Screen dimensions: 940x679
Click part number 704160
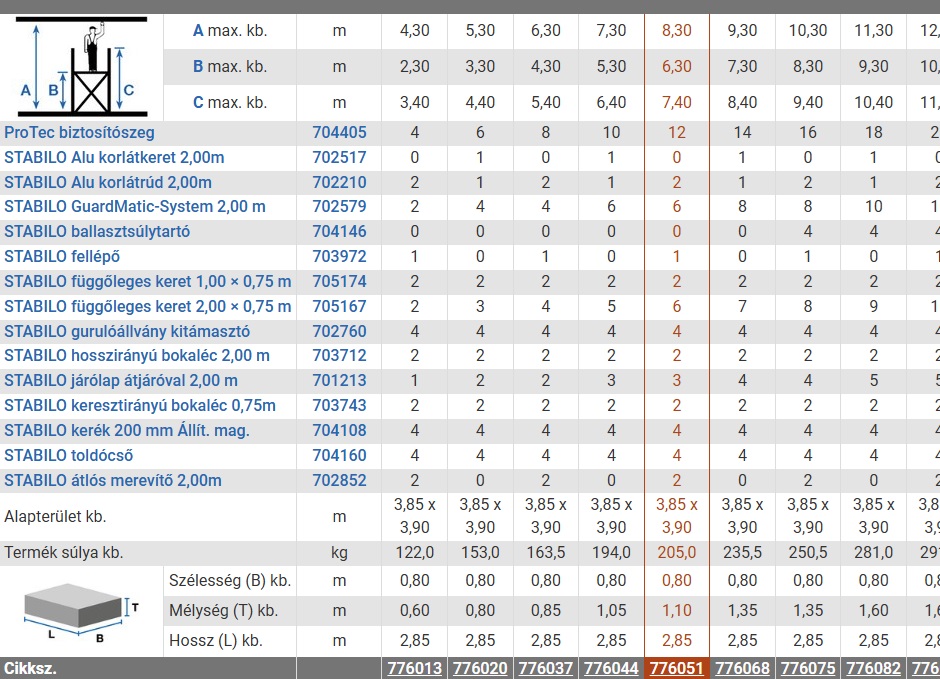point(339,455)
